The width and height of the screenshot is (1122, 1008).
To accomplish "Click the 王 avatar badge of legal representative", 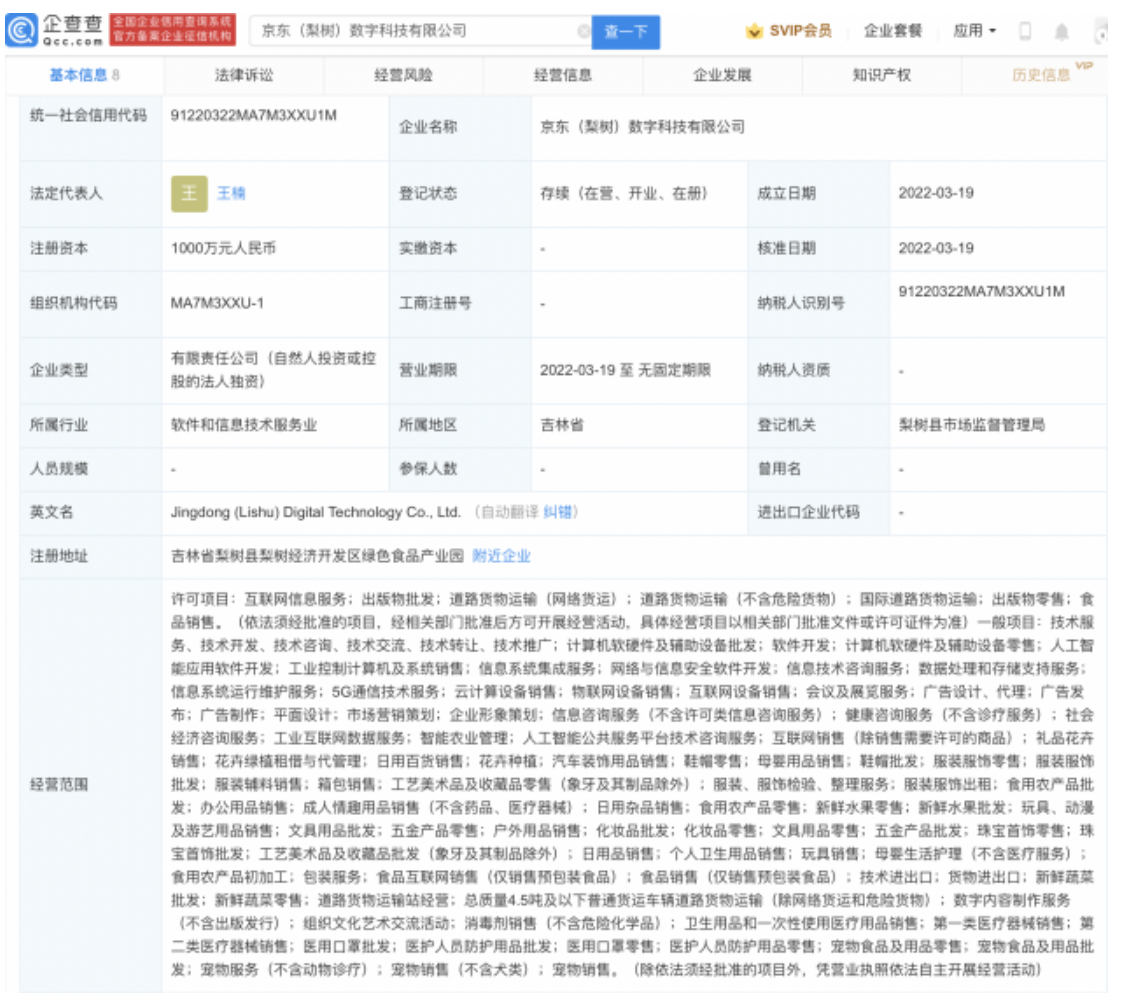I will coord(189,193).
